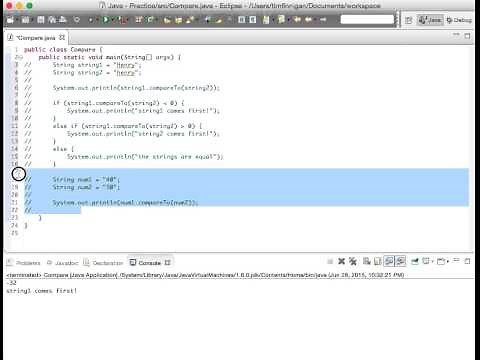Screen dimensions: 480x360
Task: Toggle Show Console on standard output change
Action: [x=389, y=261]
